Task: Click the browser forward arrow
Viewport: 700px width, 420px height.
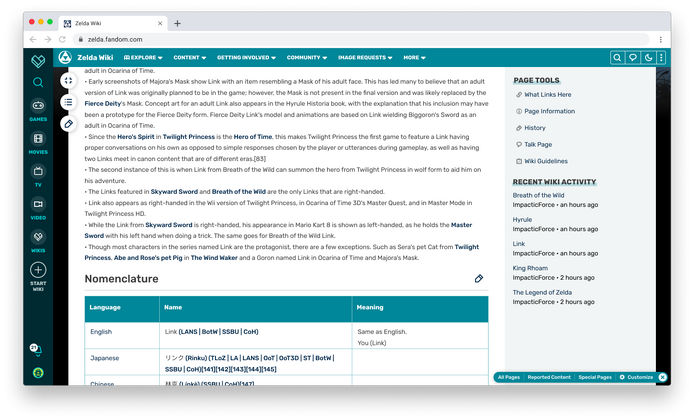Action: click(48, 39)
